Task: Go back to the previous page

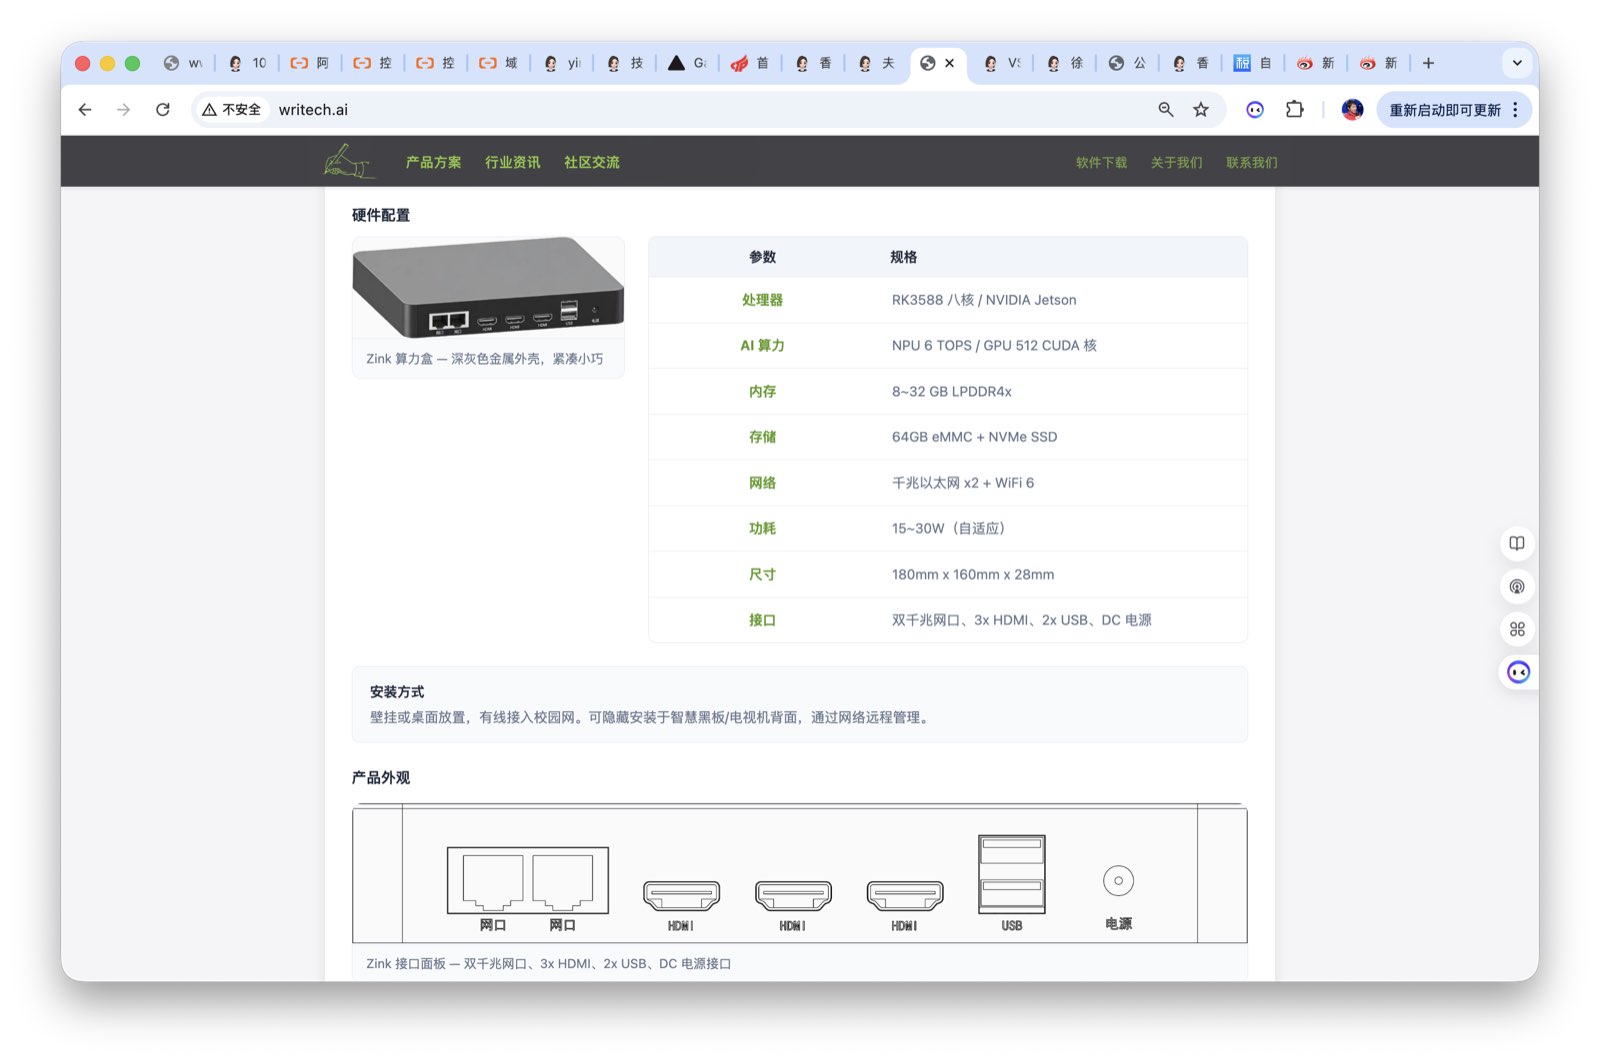Action: (x=85, y=110)
